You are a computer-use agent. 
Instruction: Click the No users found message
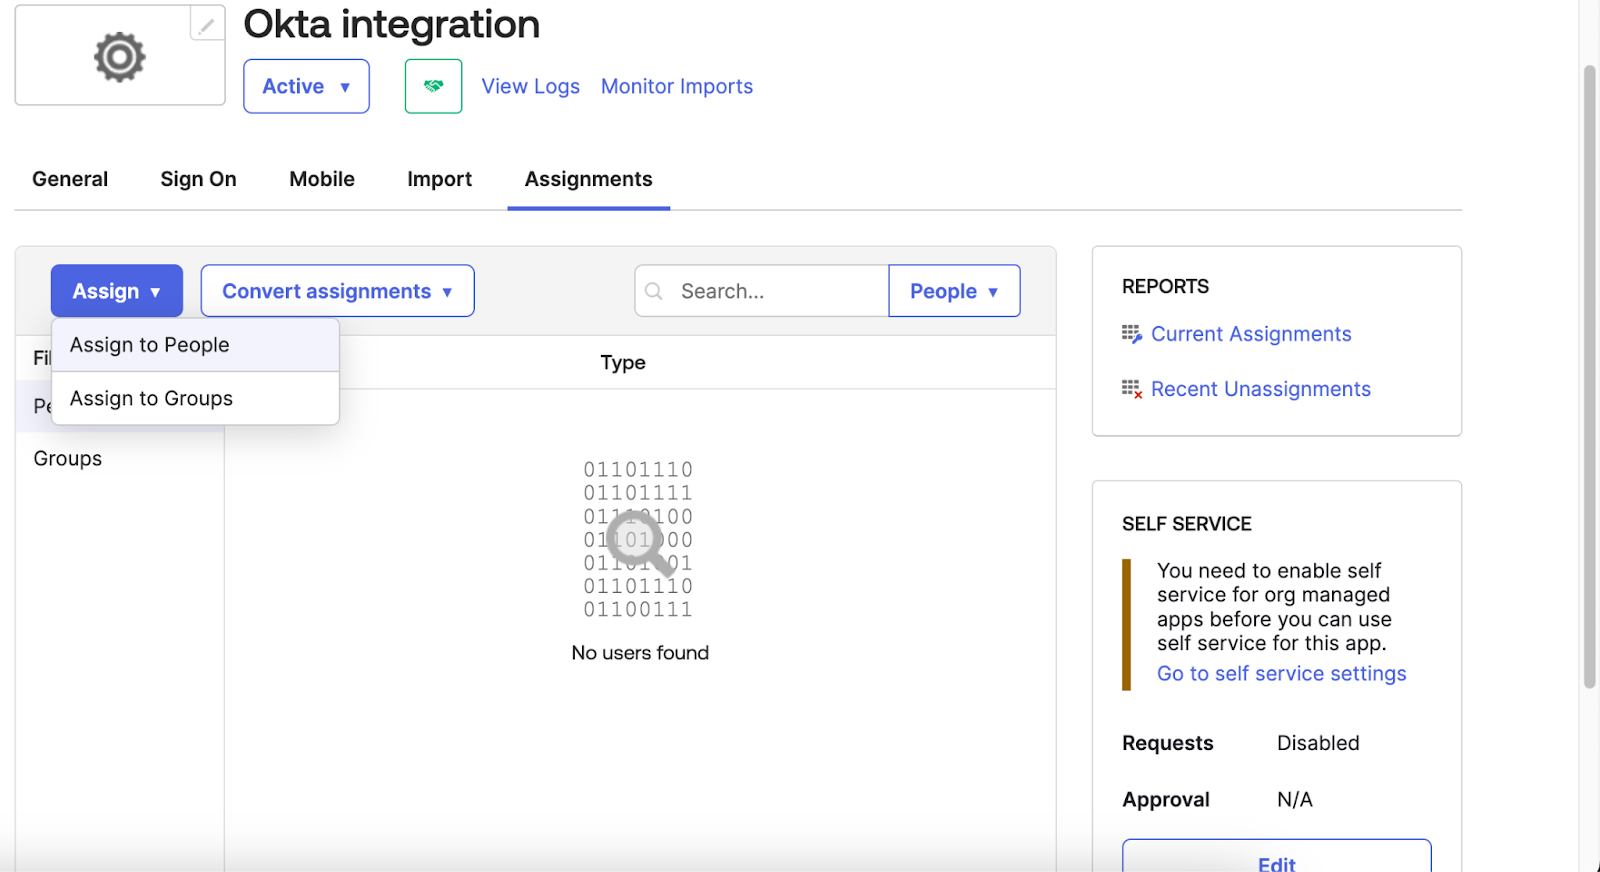(x=640, y=653)
